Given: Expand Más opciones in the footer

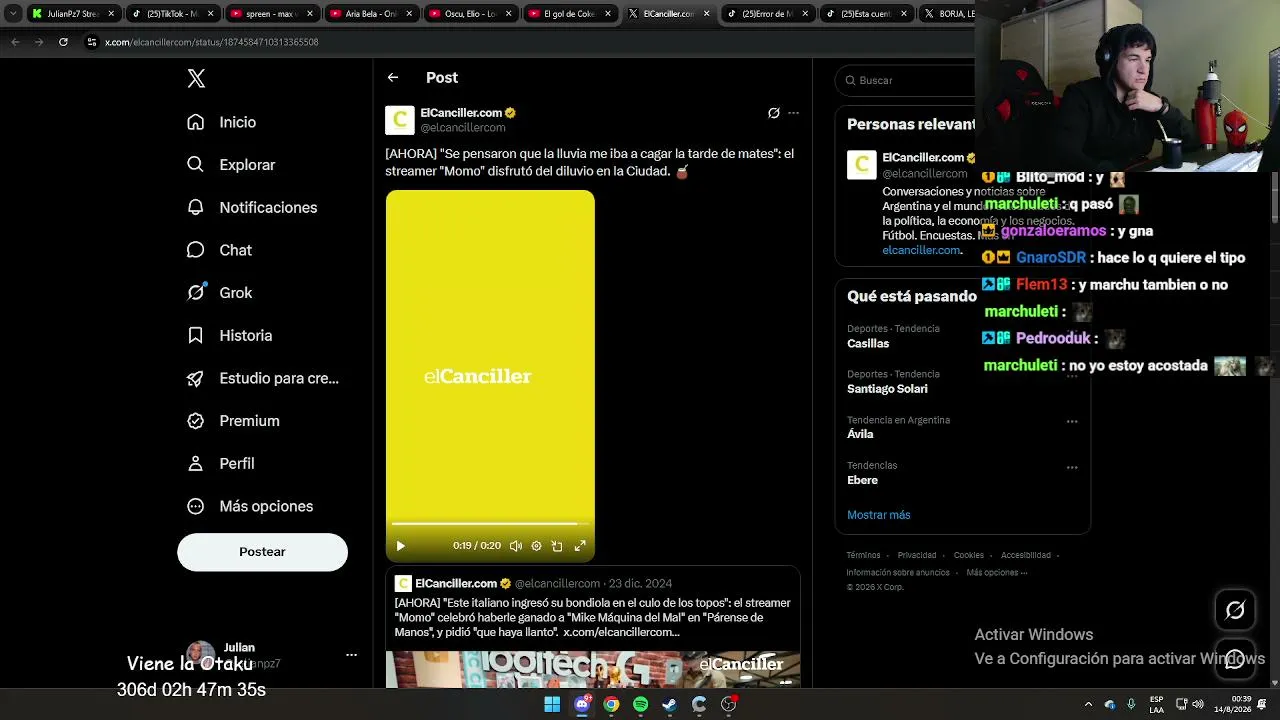Looking at the screenshot, I should point(996,573).
